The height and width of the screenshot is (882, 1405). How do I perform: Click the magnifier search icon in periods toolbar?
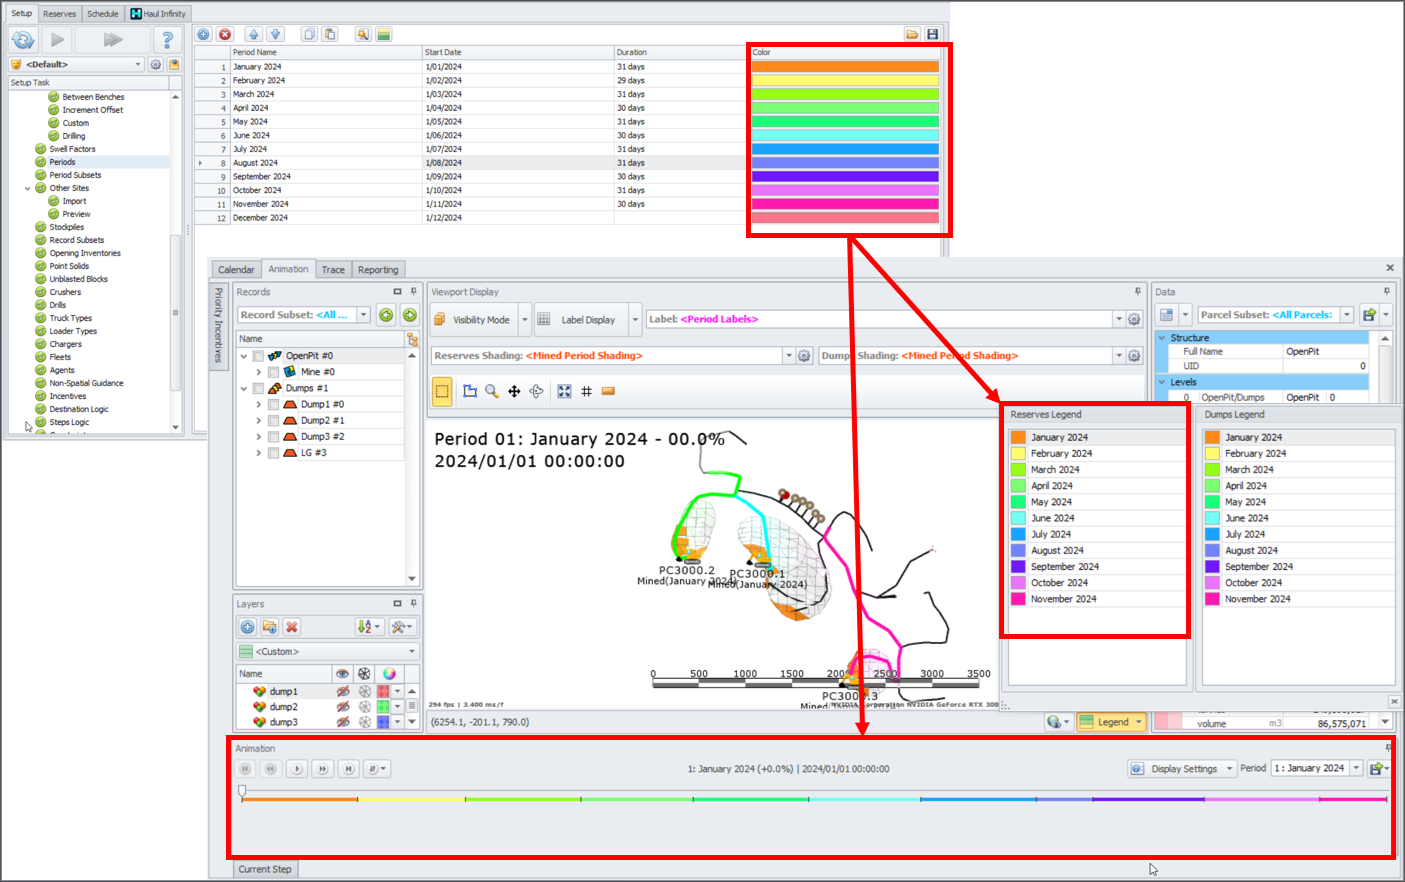click(362, 34)
